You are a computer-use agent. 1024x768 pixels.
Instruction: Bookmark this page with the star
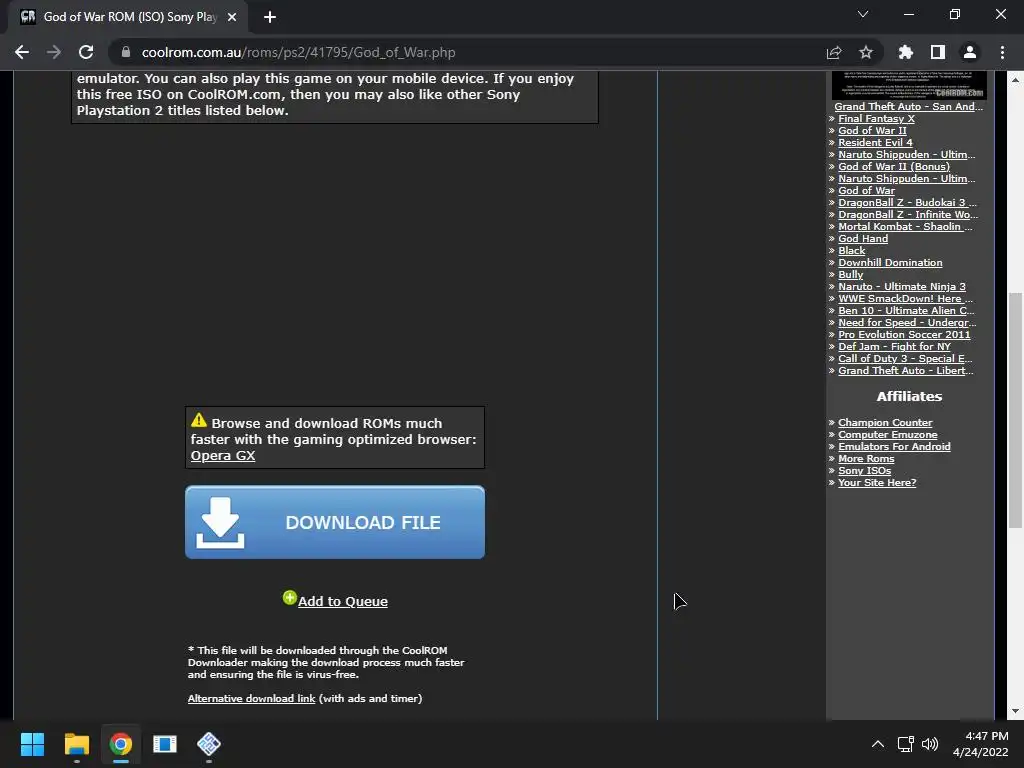point(866,52)
